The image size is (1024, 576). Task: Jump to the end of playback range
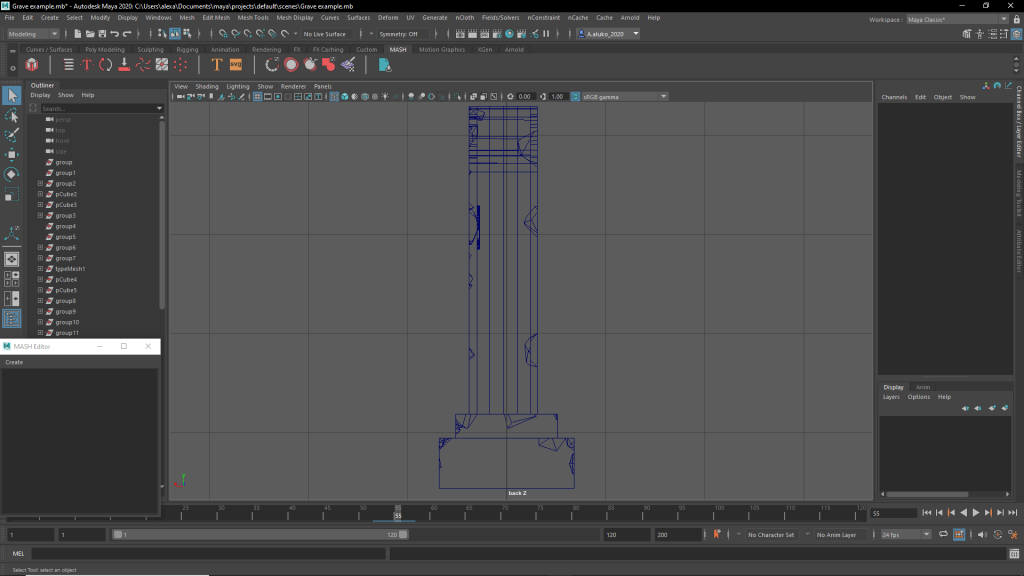[1011, 513]
